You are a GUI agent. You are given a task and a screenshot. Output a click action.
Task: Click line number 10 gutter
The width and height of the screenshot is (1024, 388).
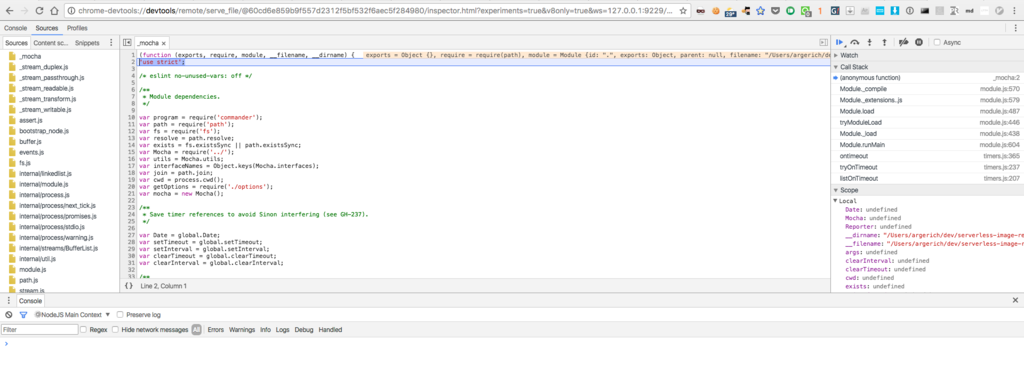point(132,117)
